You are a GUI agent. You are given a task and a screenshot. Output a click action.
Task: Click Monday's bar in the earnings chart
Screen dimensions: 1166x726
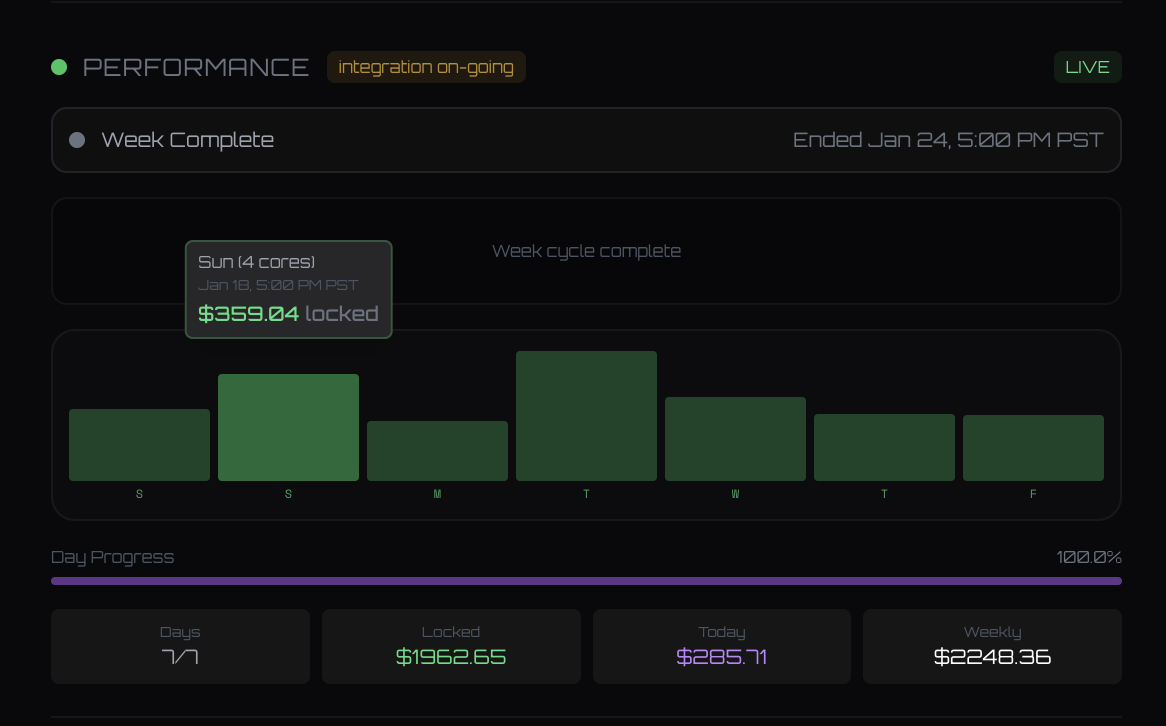tap(437, 449)
